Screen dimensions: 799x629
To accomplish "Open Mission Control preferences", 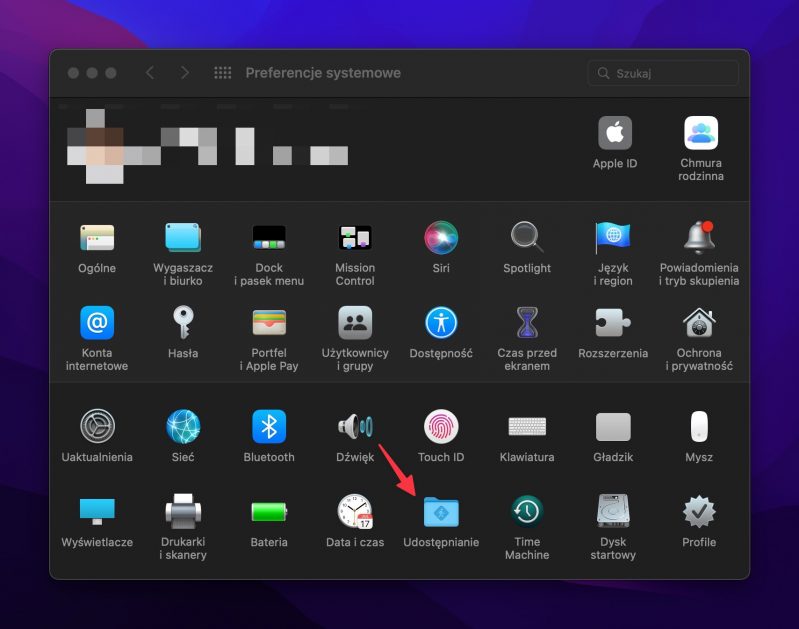I will pos(355,238).
